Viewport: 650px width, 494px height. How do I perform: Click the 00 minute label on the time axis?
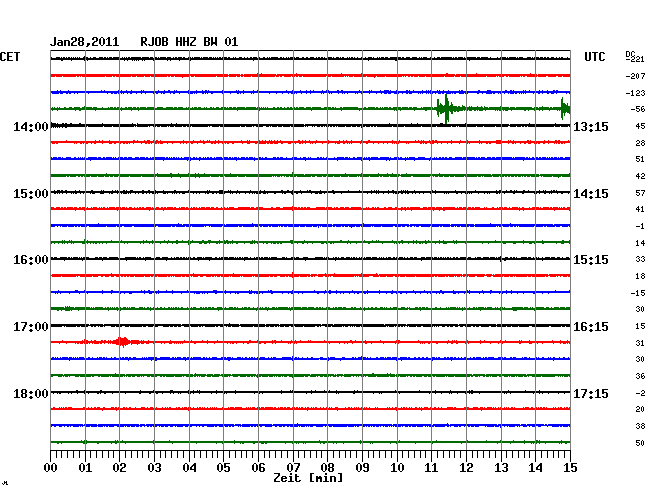click(x=51, y=468)
